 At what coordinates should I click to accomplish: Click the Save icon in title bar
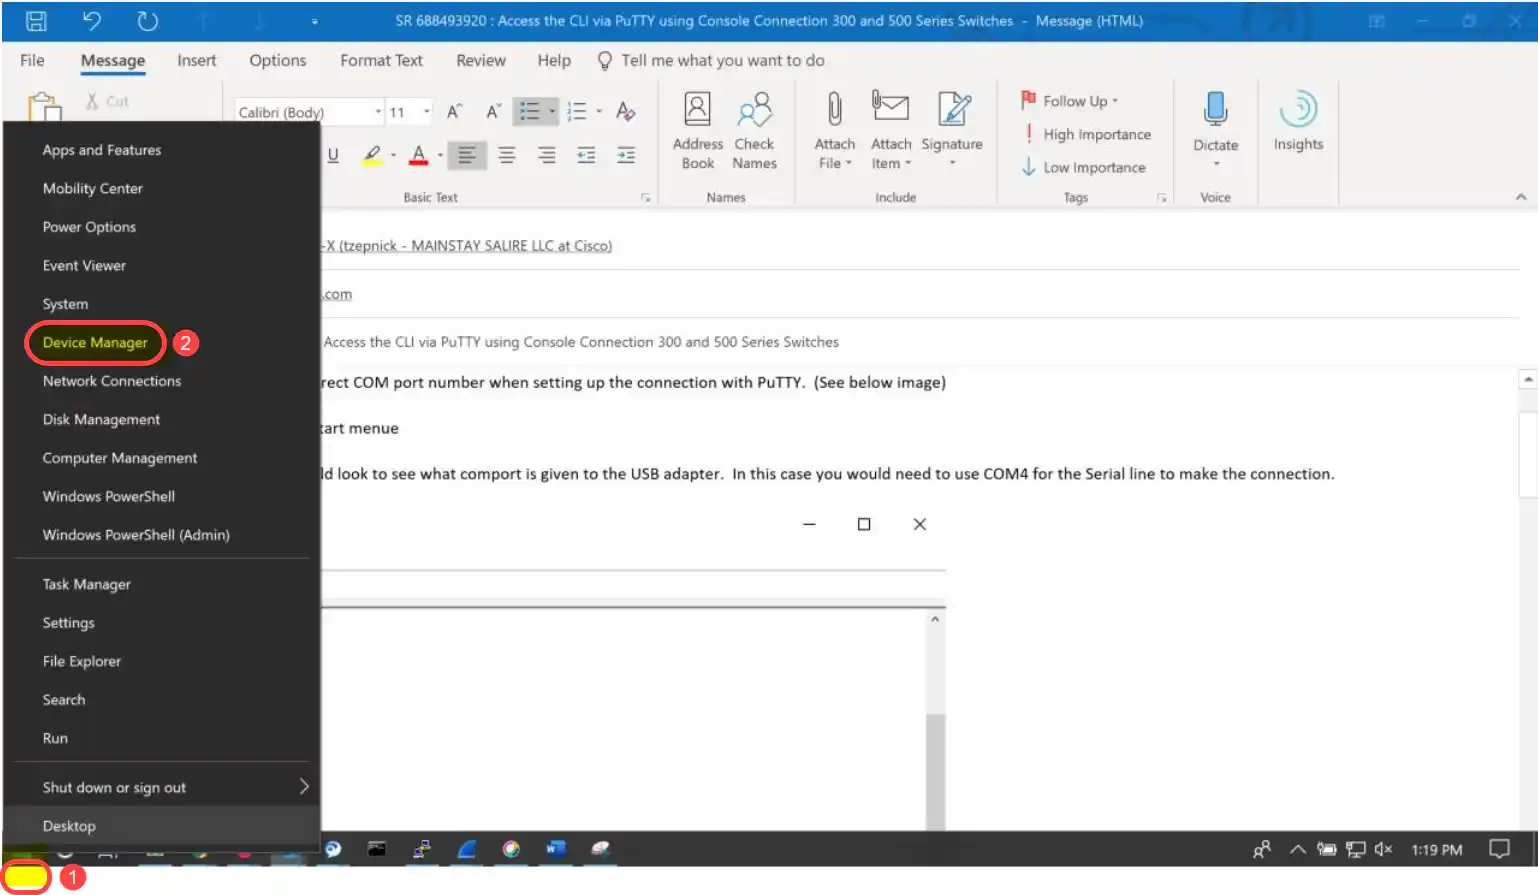[x=36, y=21]
